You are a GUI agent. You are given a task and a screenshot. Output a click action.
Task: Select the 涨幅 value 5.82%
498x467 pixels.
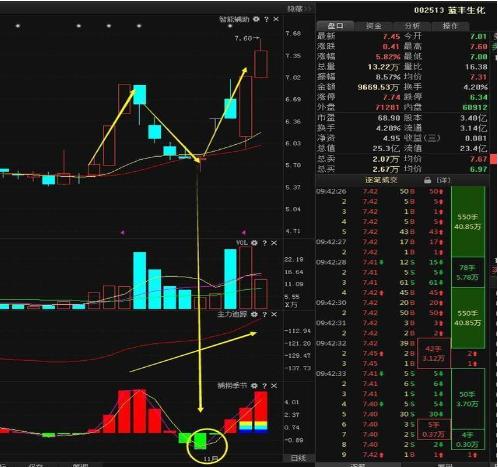[x=388, y=57]
